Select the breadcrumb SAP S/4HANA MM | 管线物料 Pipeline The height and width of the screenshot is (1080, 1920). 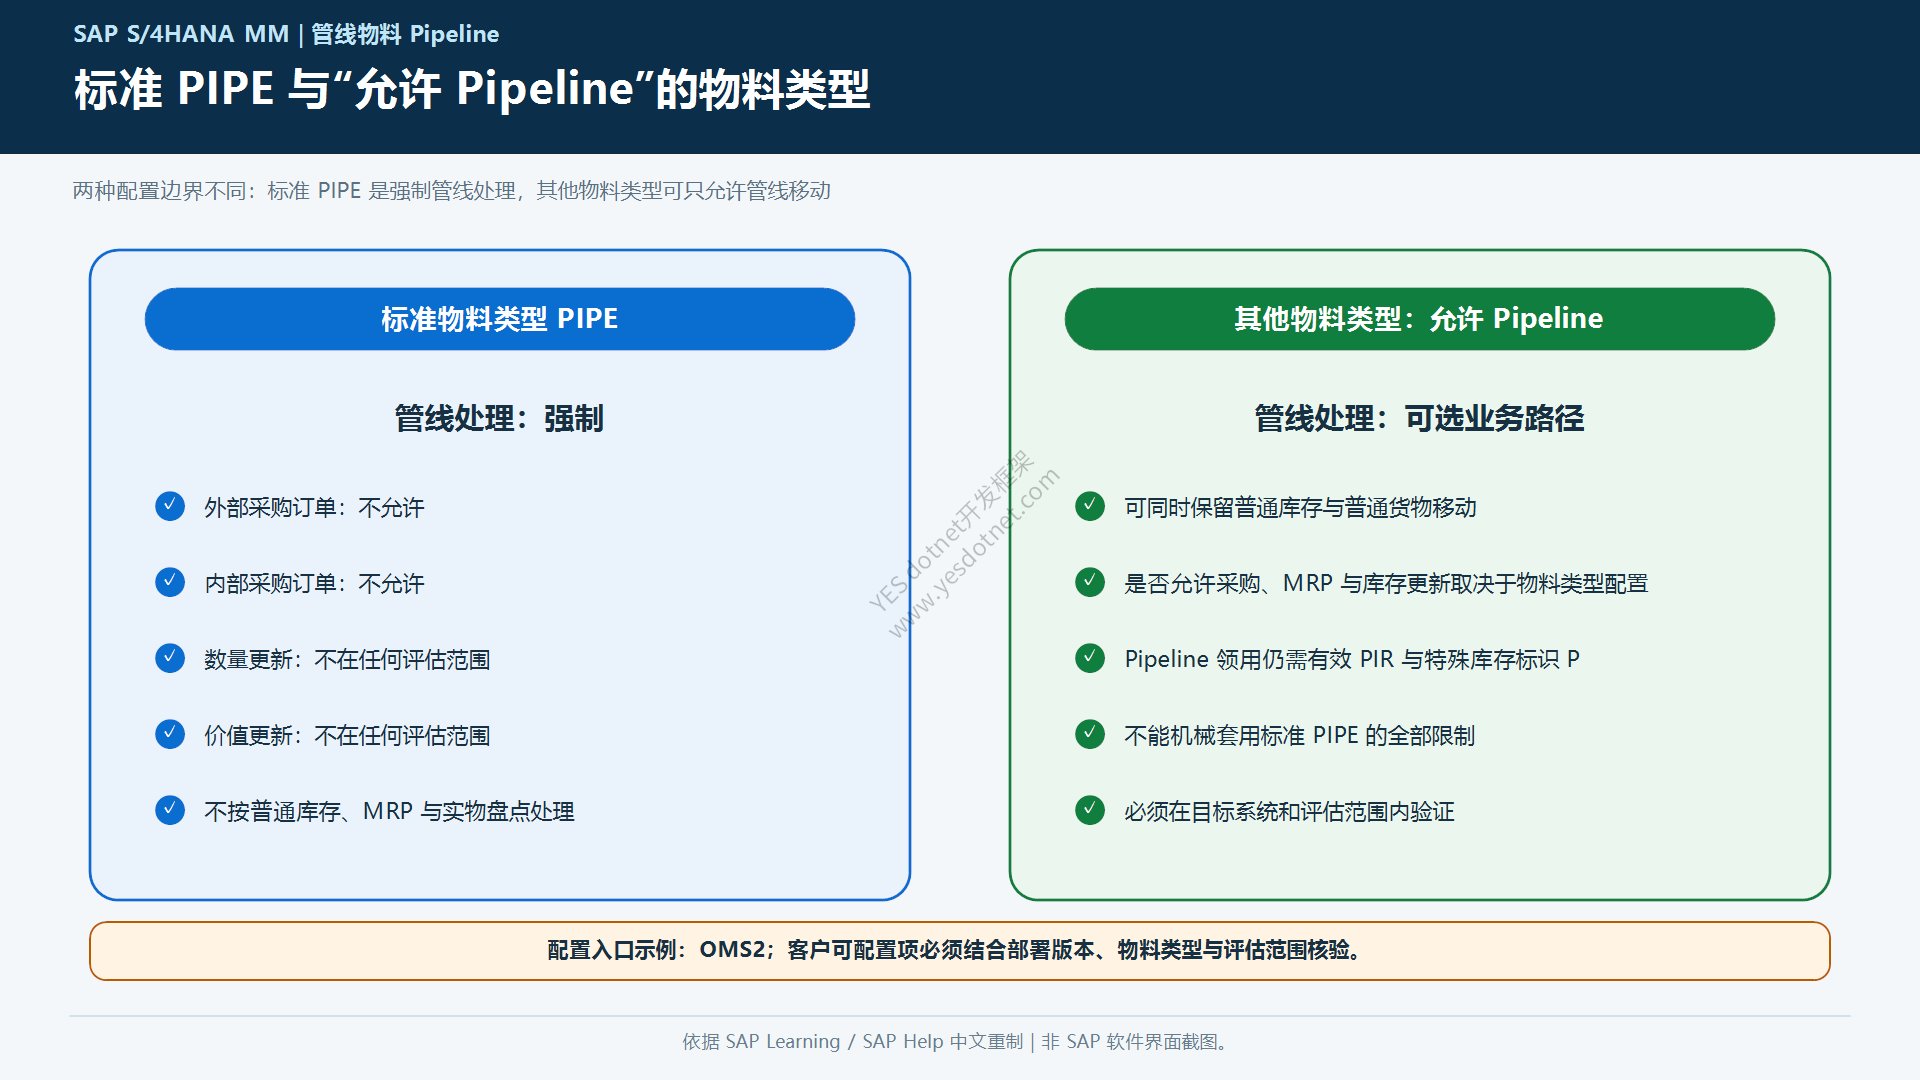coord(286,34)
